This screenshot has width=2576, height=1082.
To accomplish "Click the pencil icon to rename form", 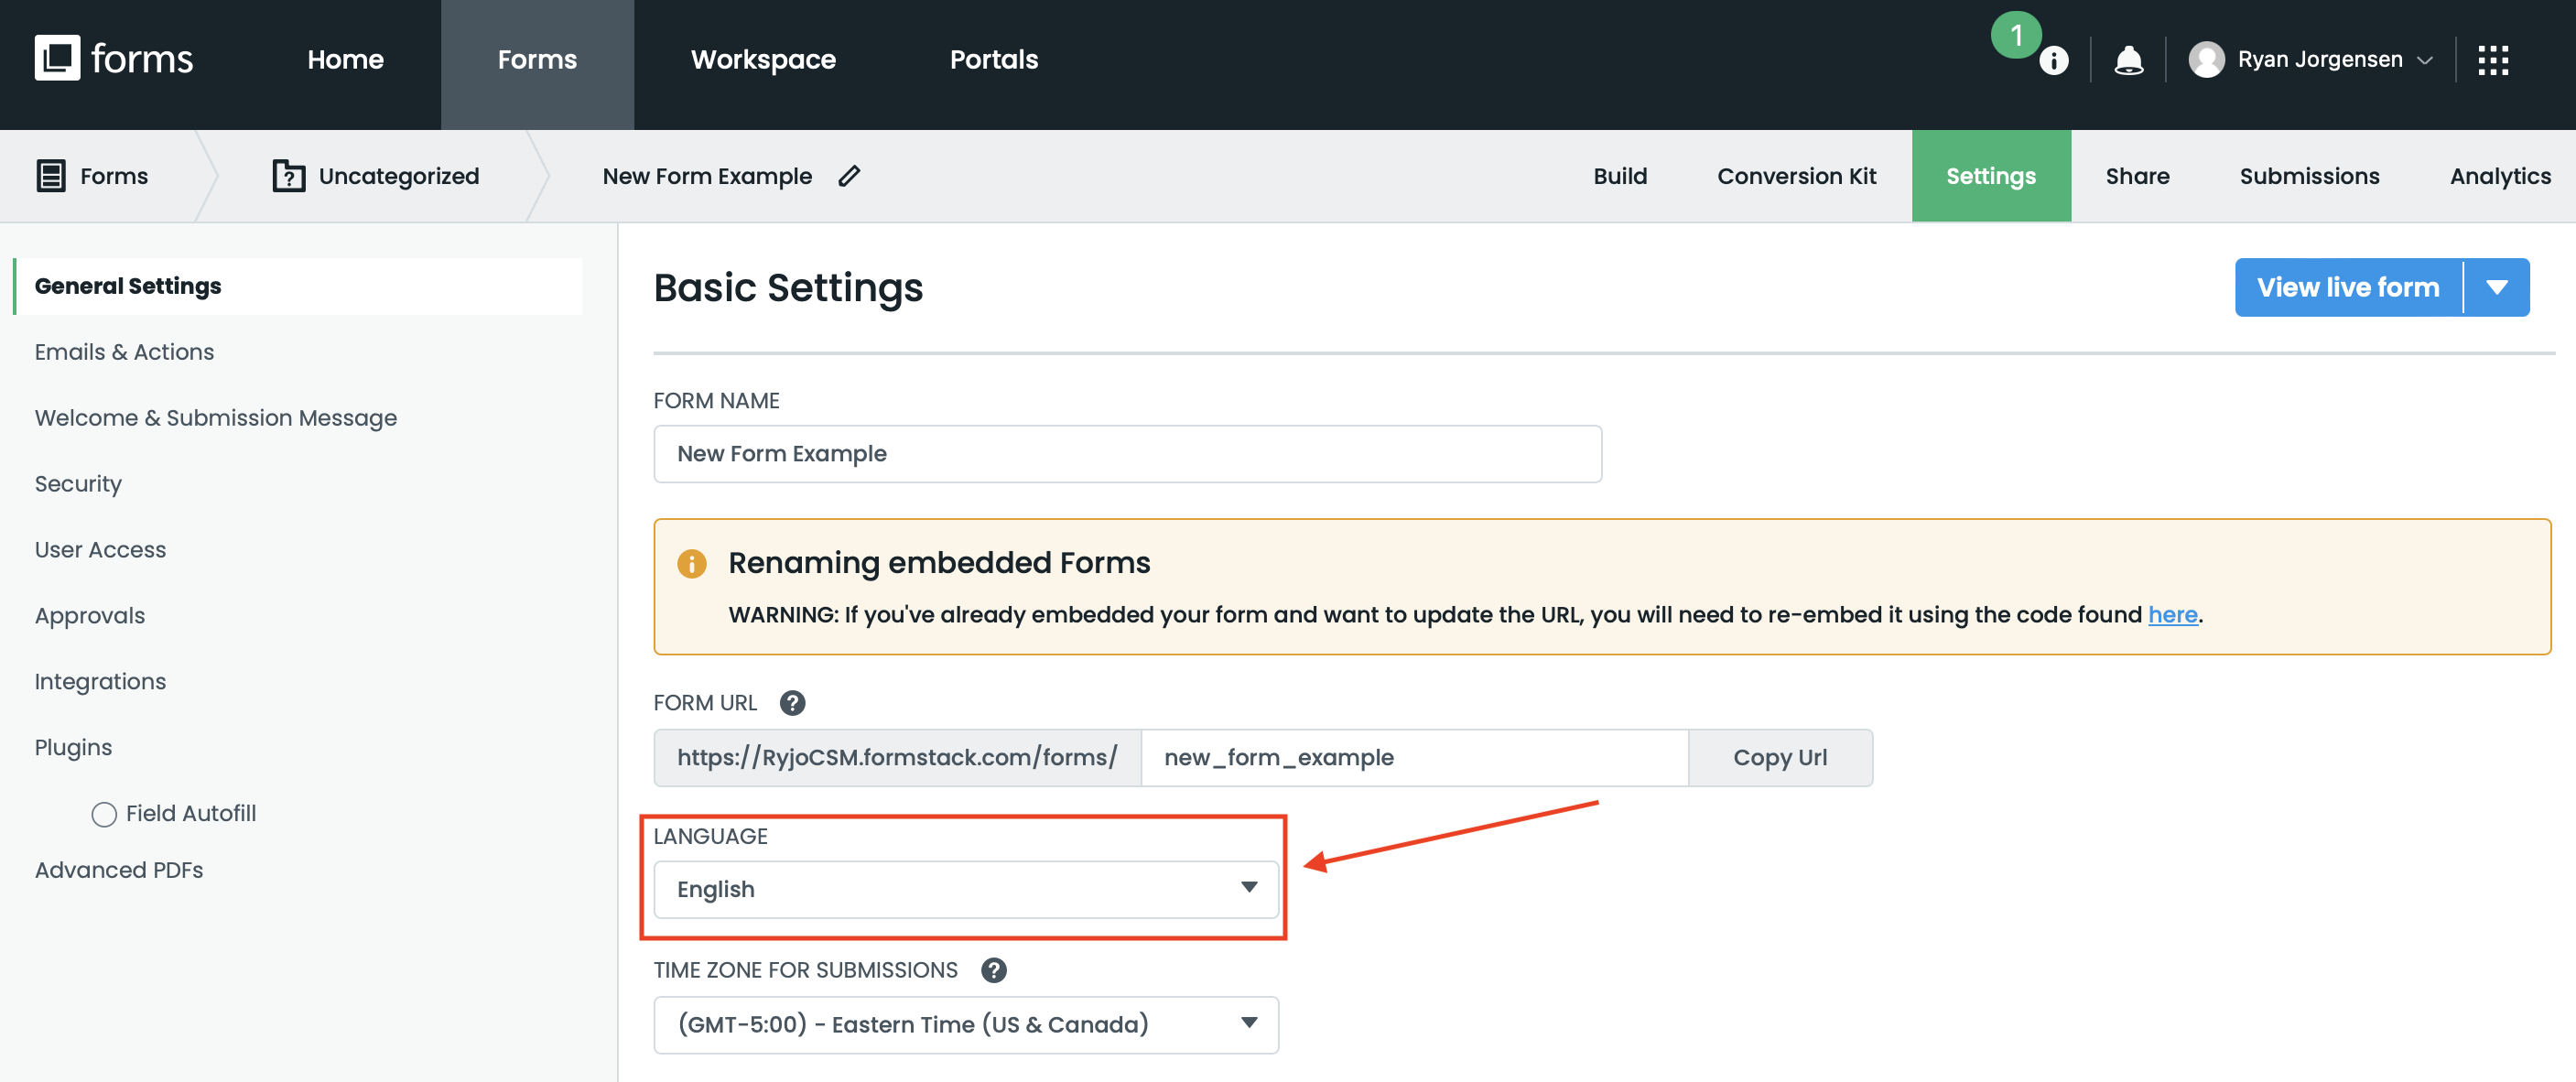I will tap(849, 176).
